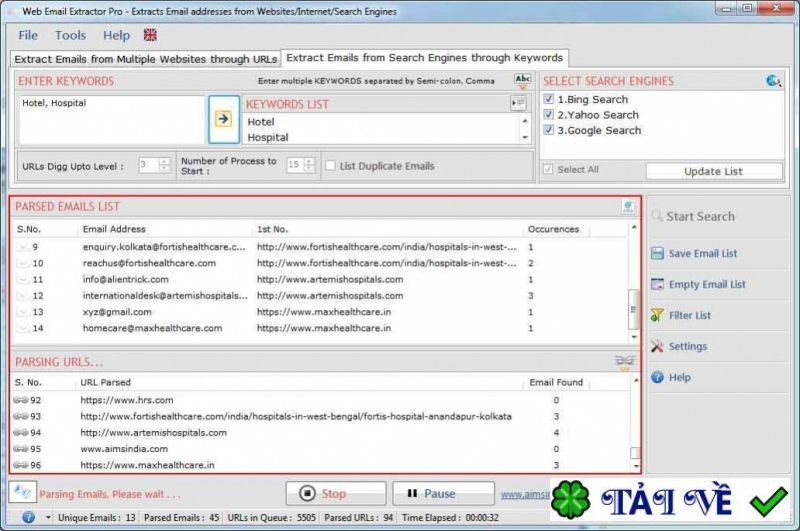
Task: Click the Pause button
Action: (443, 493)
